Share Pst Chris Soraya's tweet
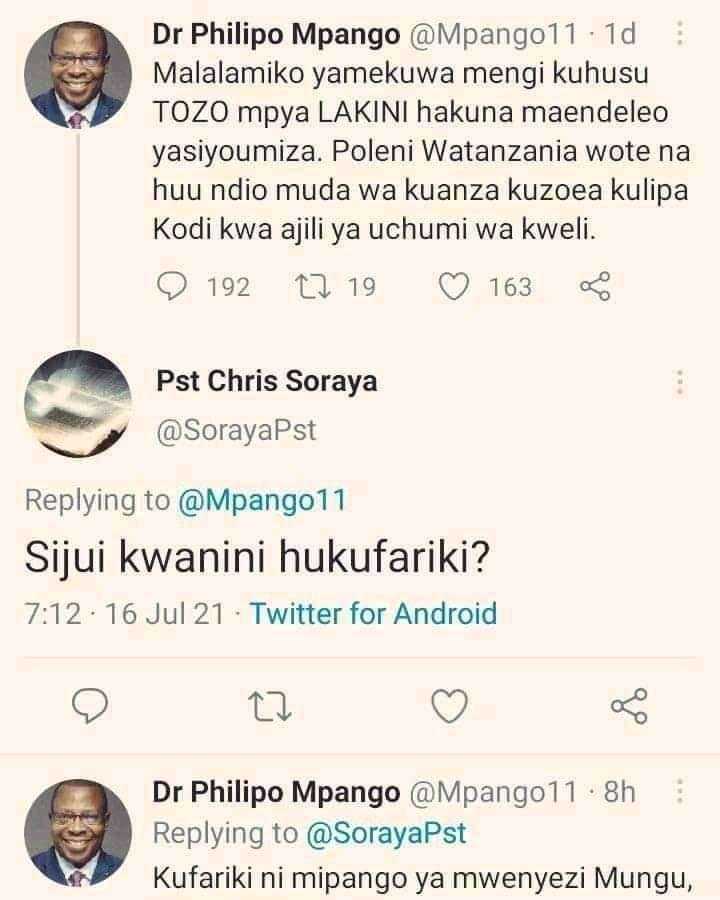This screenshot has width=720, height=900. (x=629, y=705)
